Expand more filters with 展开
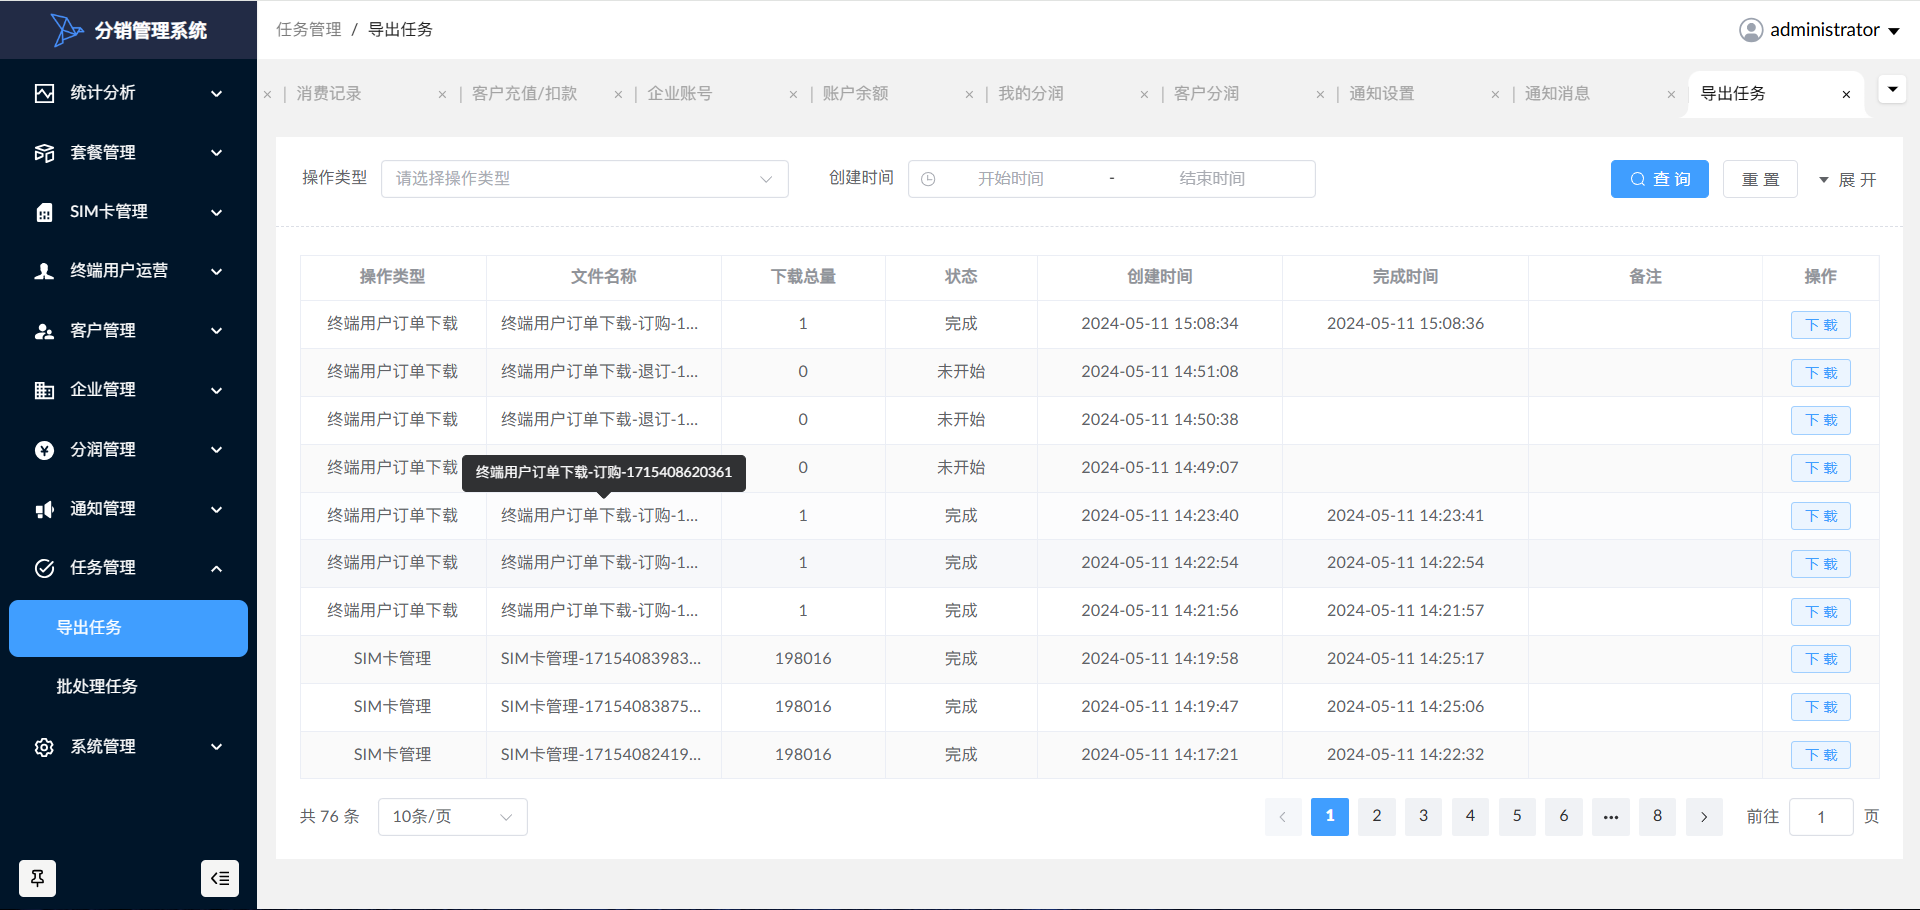Image resolution: width=1920 pixels, height=910 pixels. (1847, 180)
